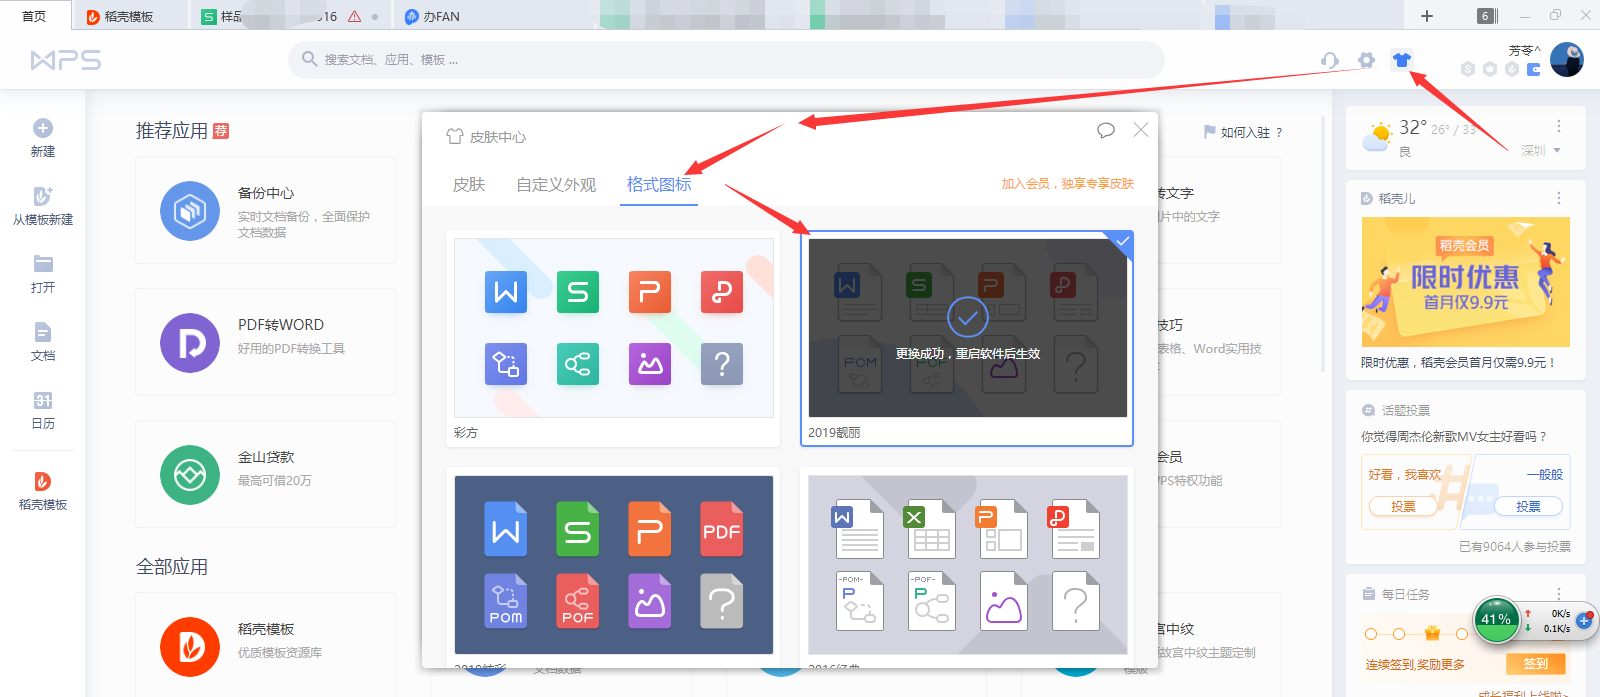Click the 打开 folder icon in sidebar
Viewport: 1600px width, 697px height.
pos(43,264)
